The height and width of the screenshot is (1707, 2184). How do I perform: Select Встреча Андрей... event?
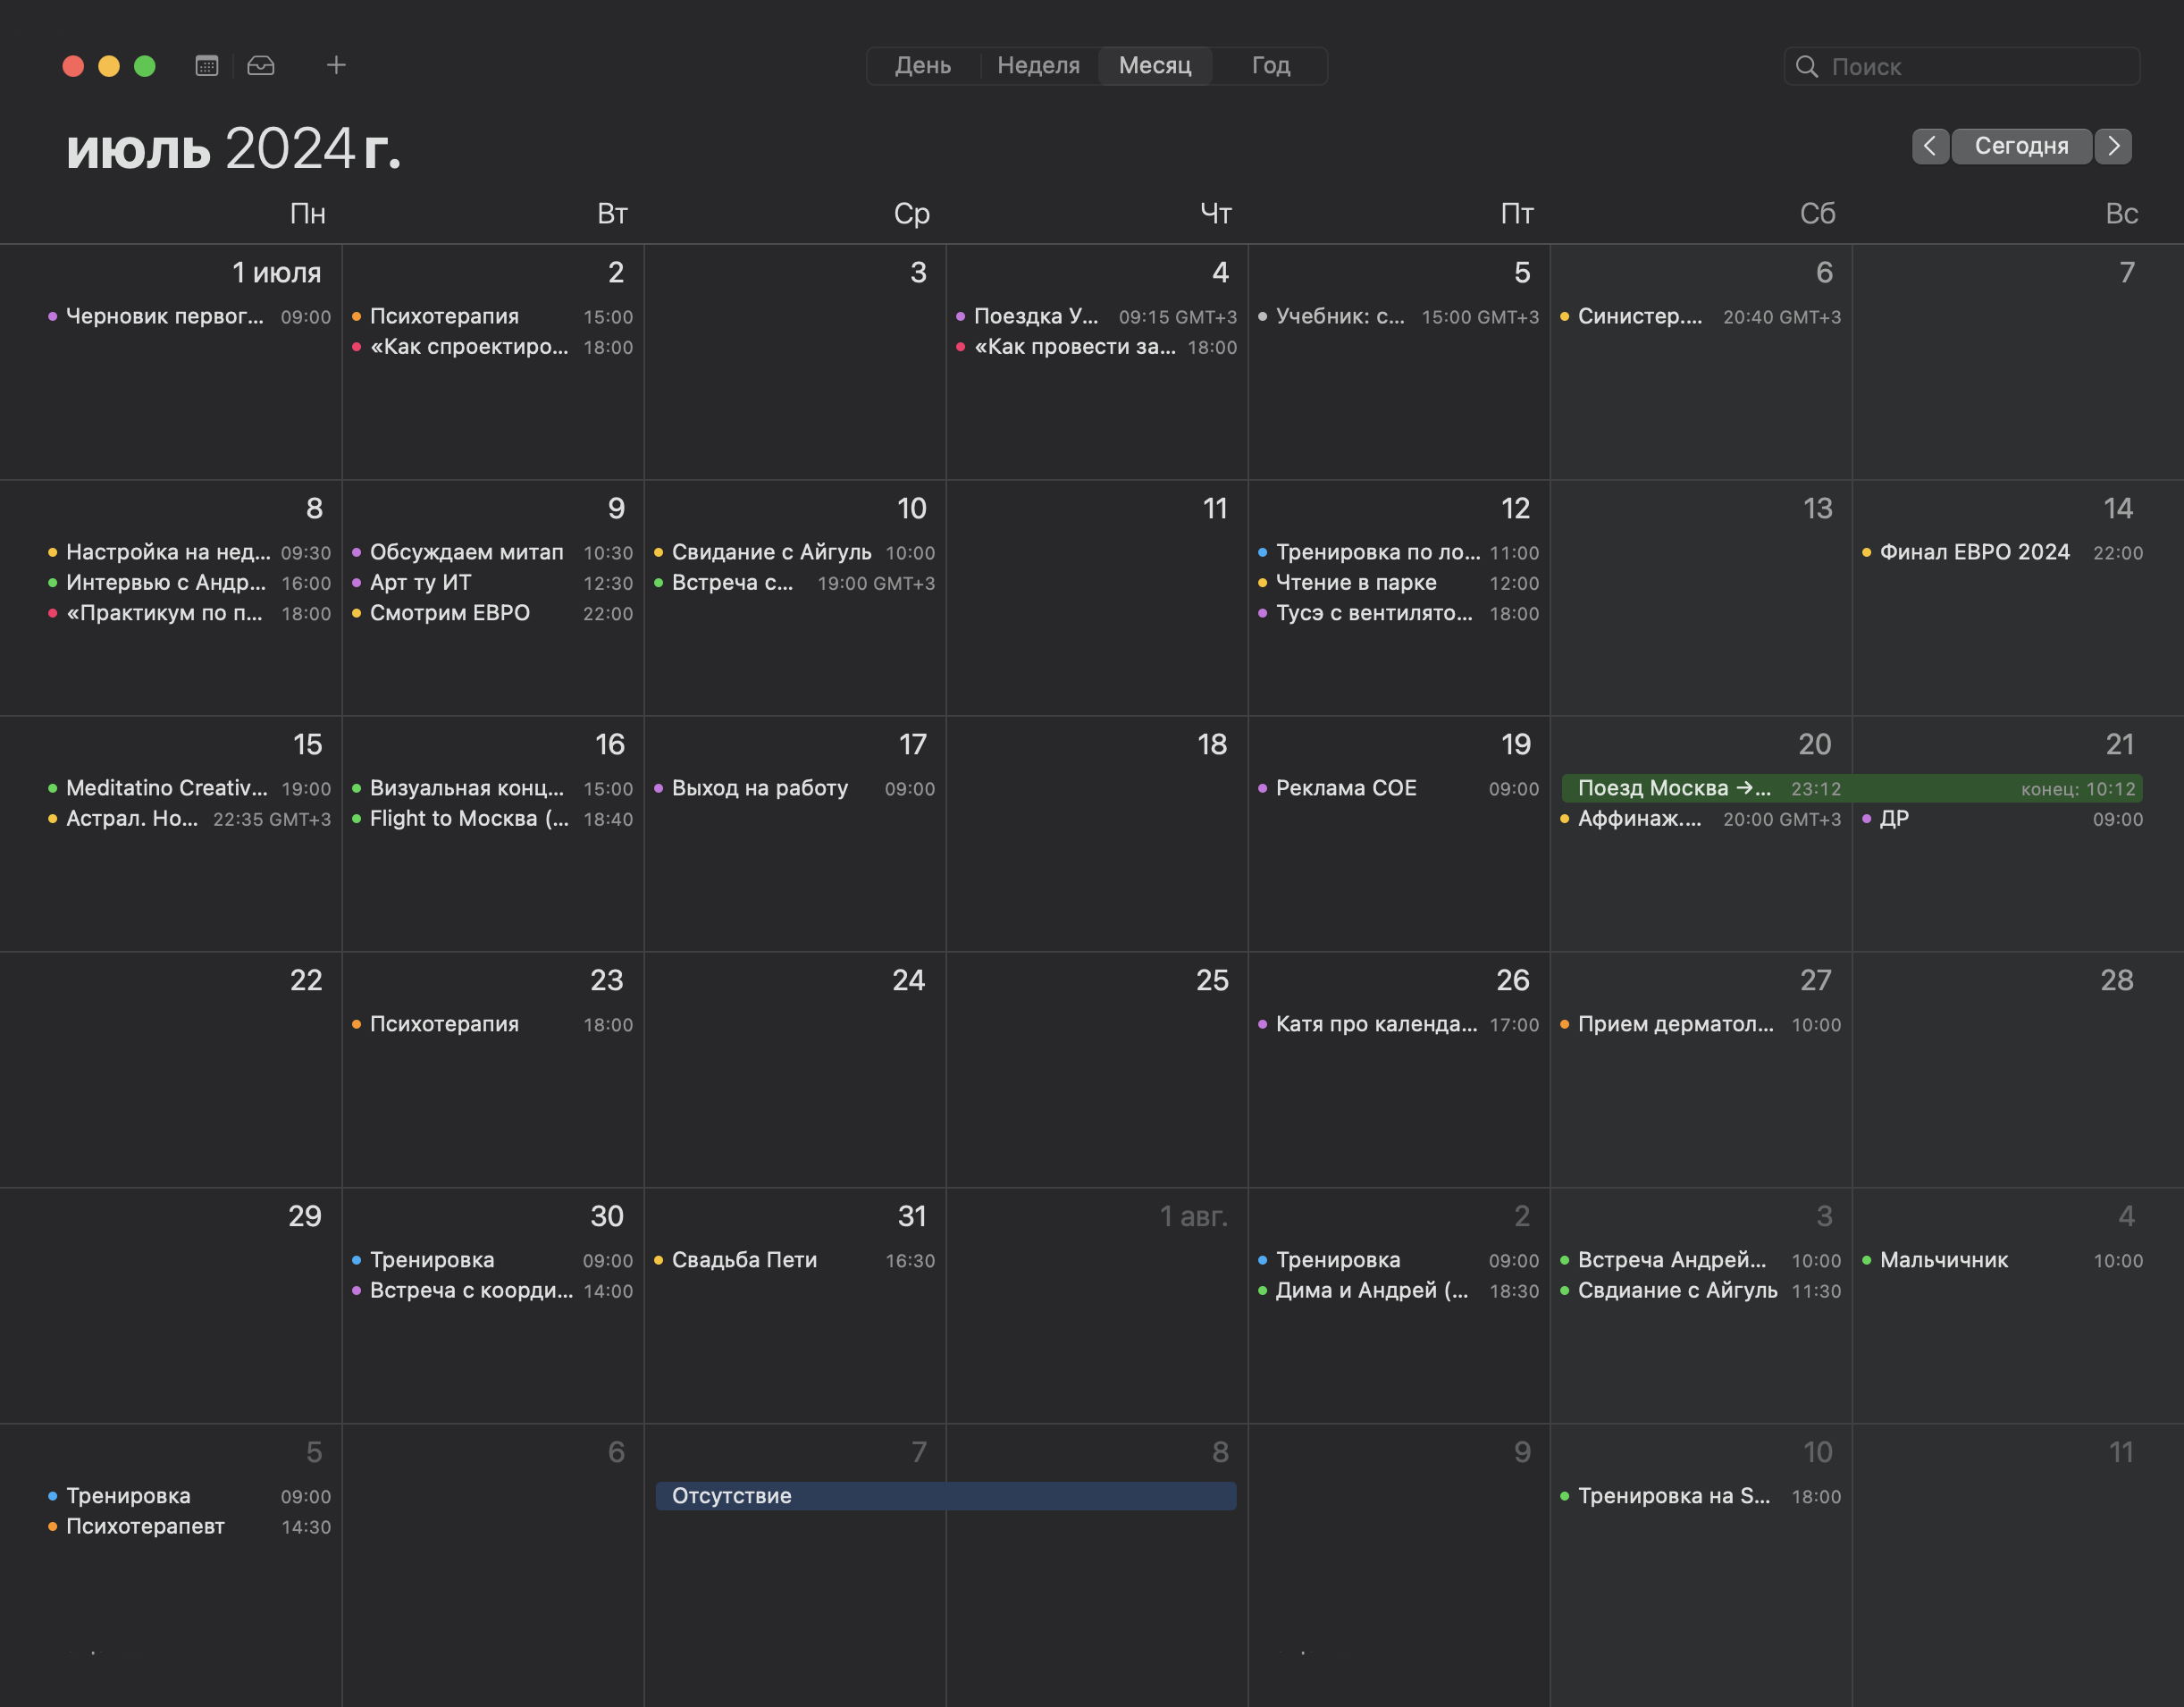pyautogui.click(x=1700, y=1260)
